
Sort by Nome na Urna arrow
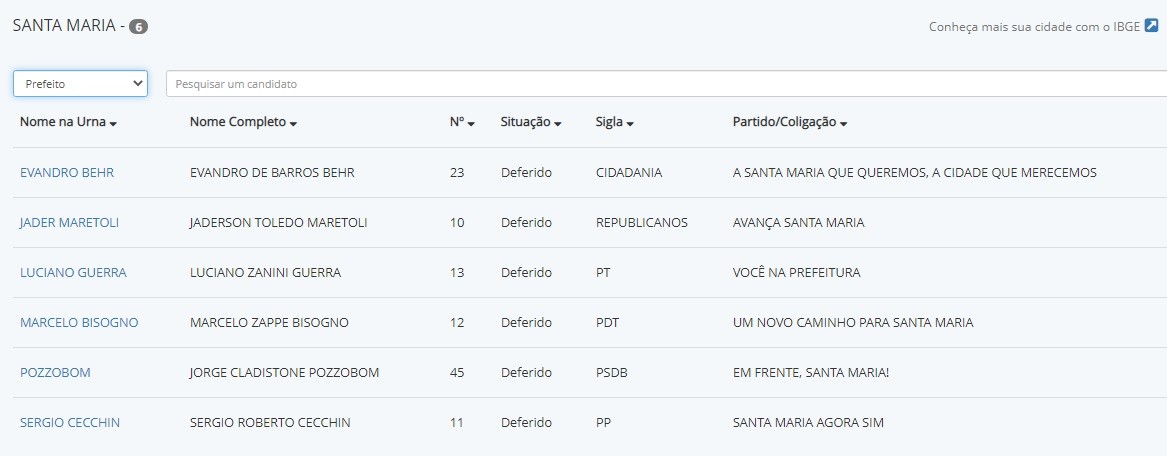tap(113, 124)
